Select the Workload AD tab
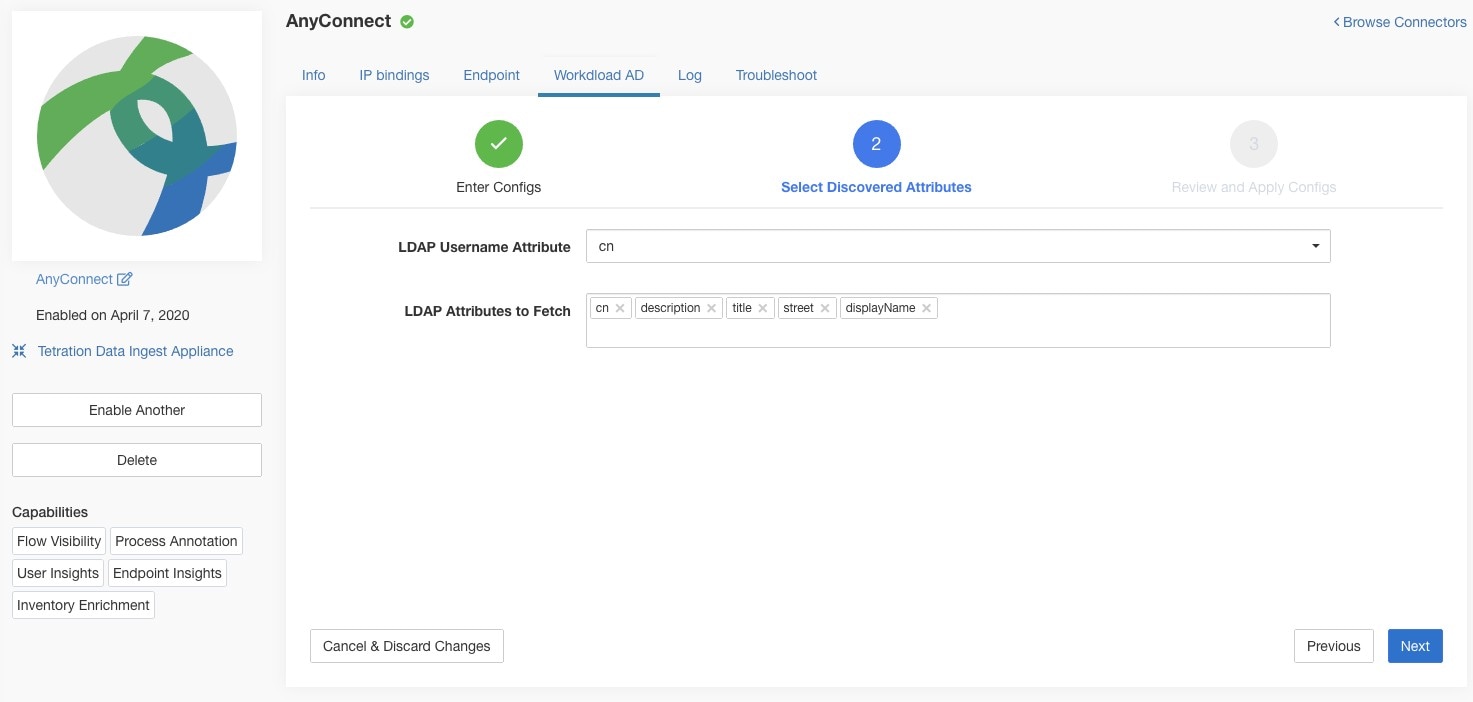 click(599, 75)
